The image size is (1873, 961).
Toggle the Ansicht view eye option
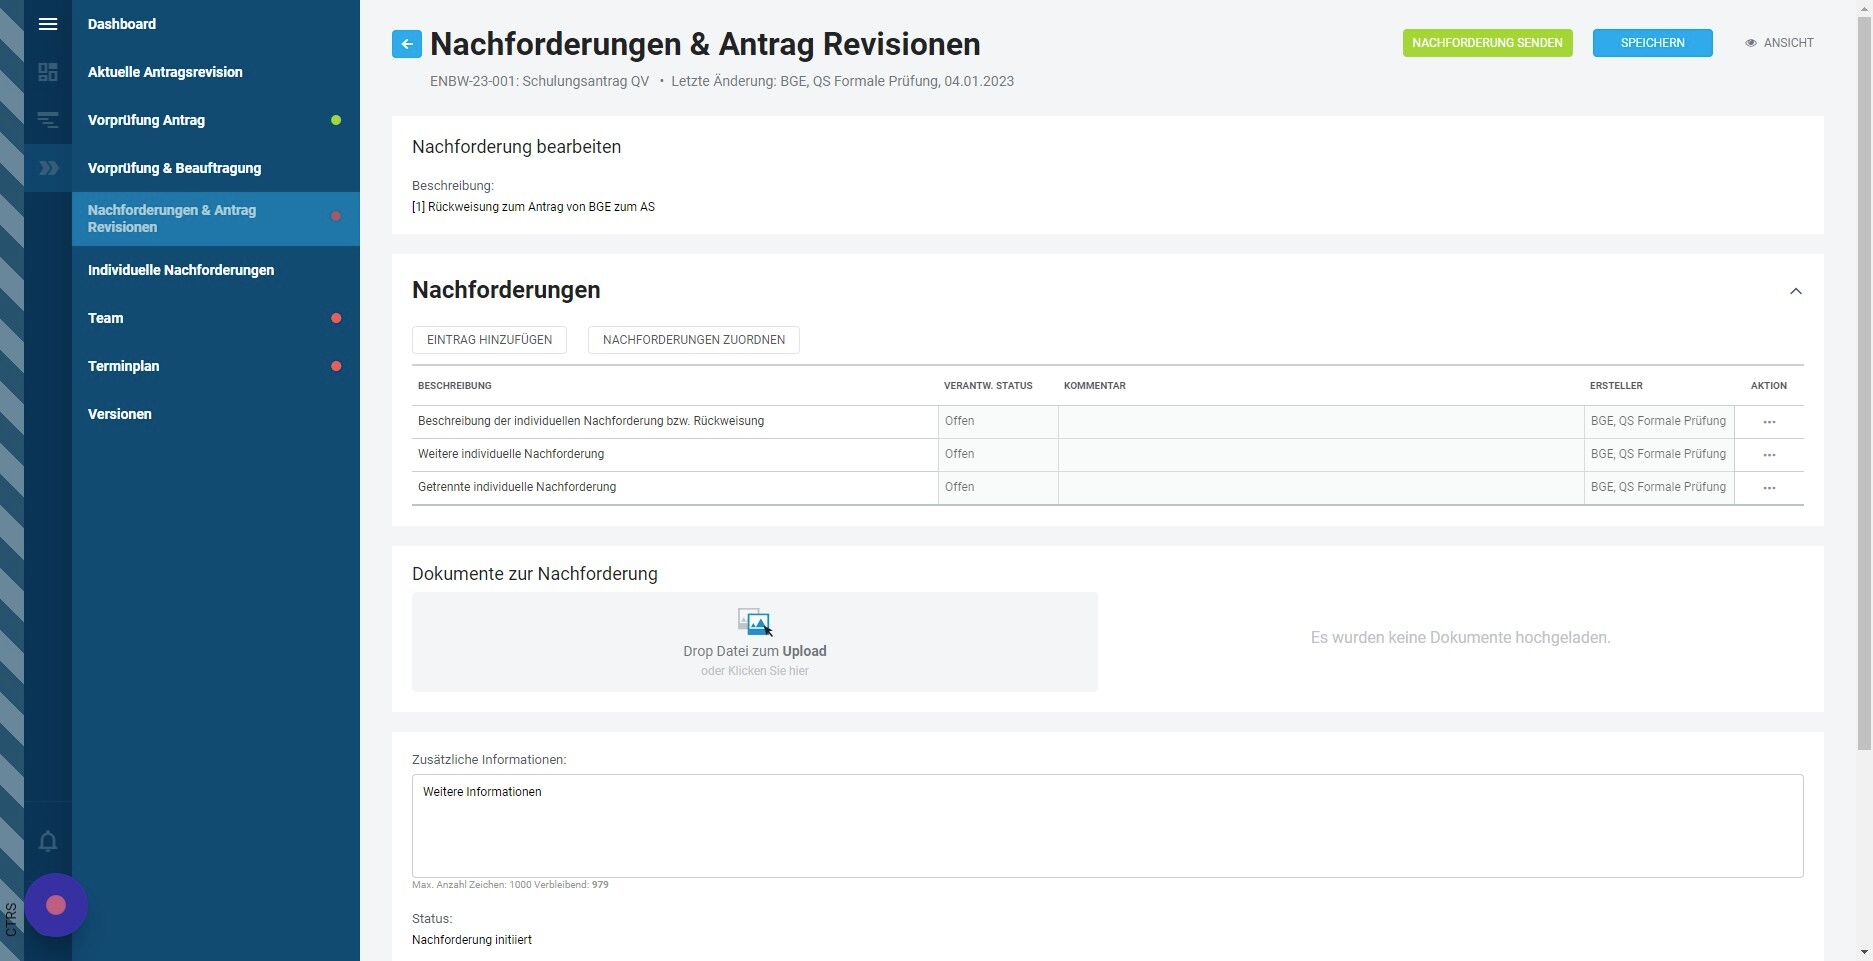click(x=1779, y=43)
